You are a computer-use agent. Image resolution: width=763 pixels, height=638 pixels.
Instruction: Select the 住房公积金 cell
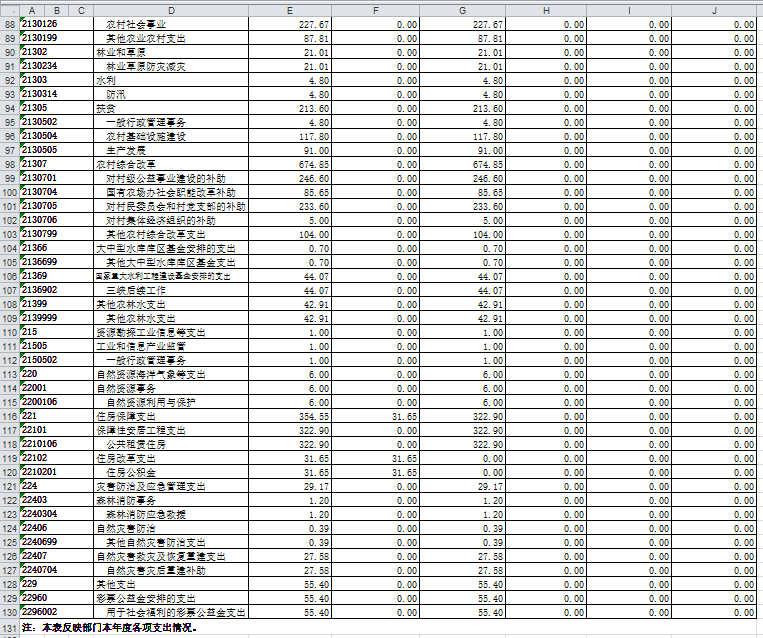coord(132,472)
